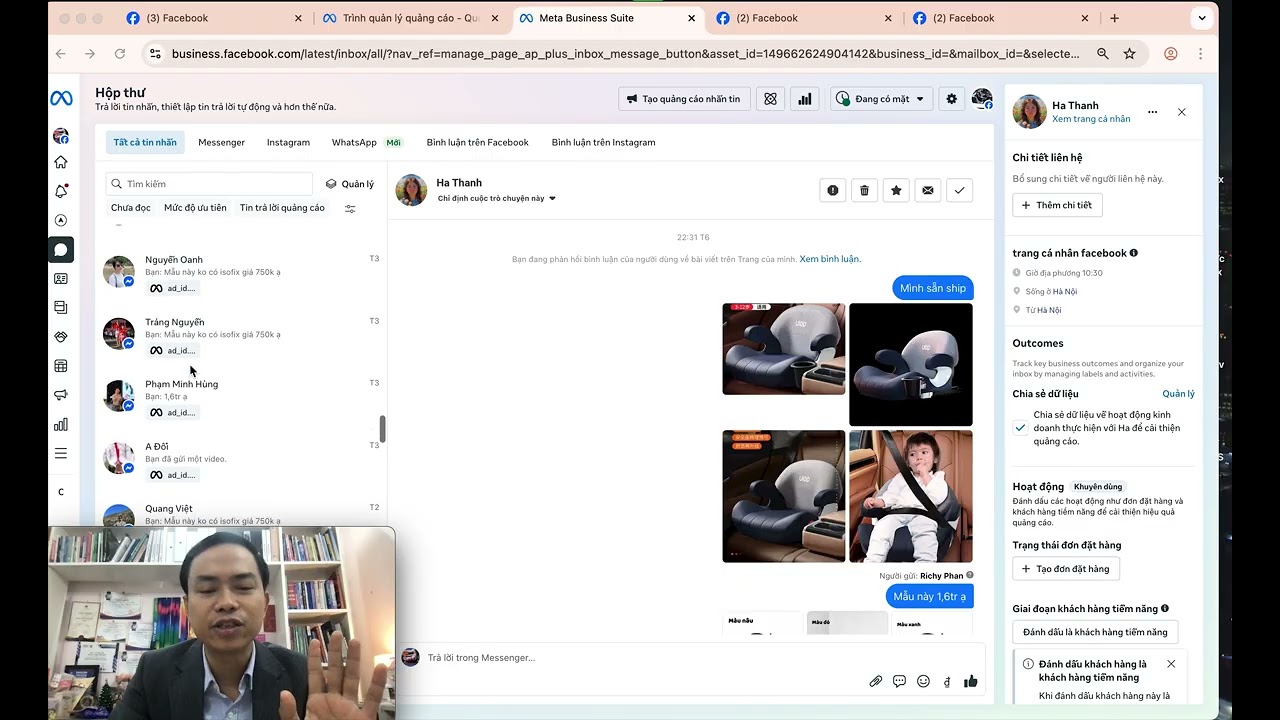Viewport: 1280px width, 720px height.
Task: Filter by 'Tin trả lời quảng cáo' chip
Action: [282, 208]
